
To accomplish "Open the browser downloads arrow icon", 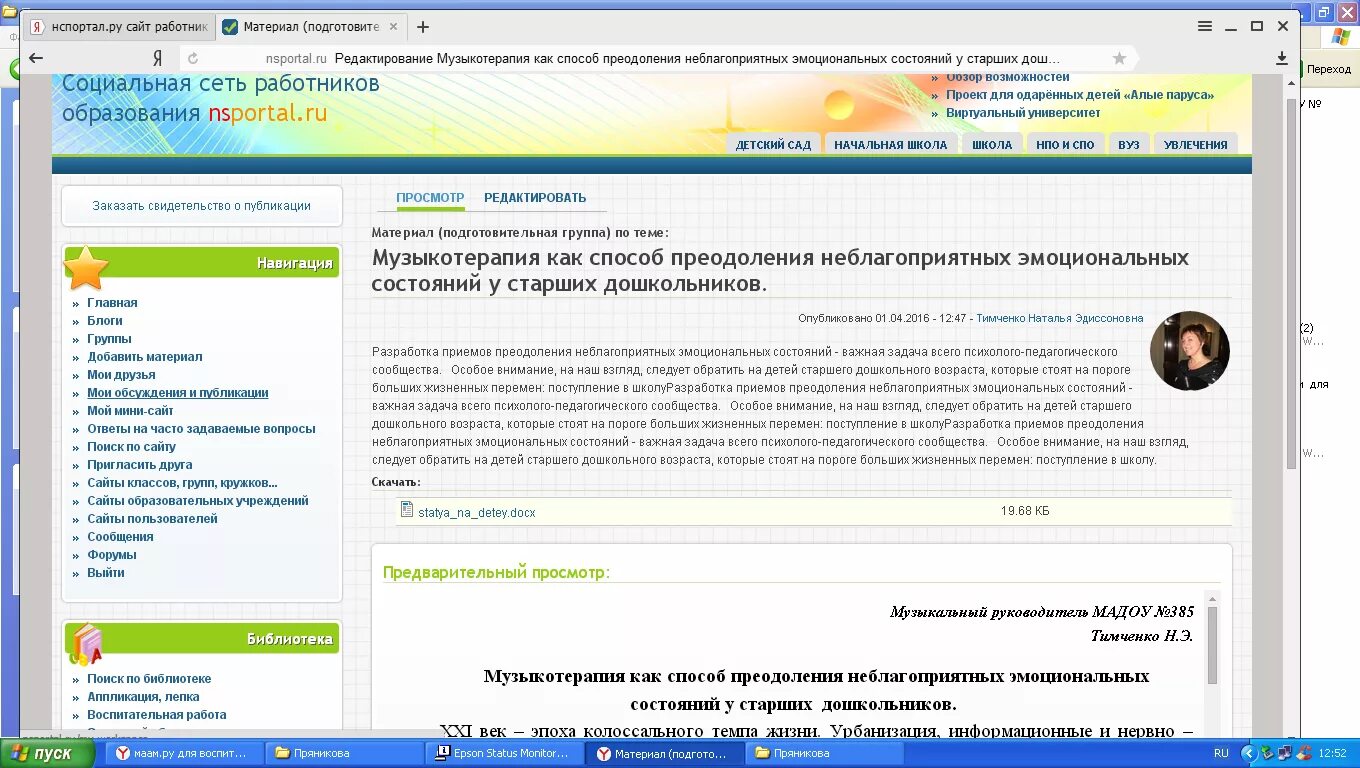I will (1282, 59).
